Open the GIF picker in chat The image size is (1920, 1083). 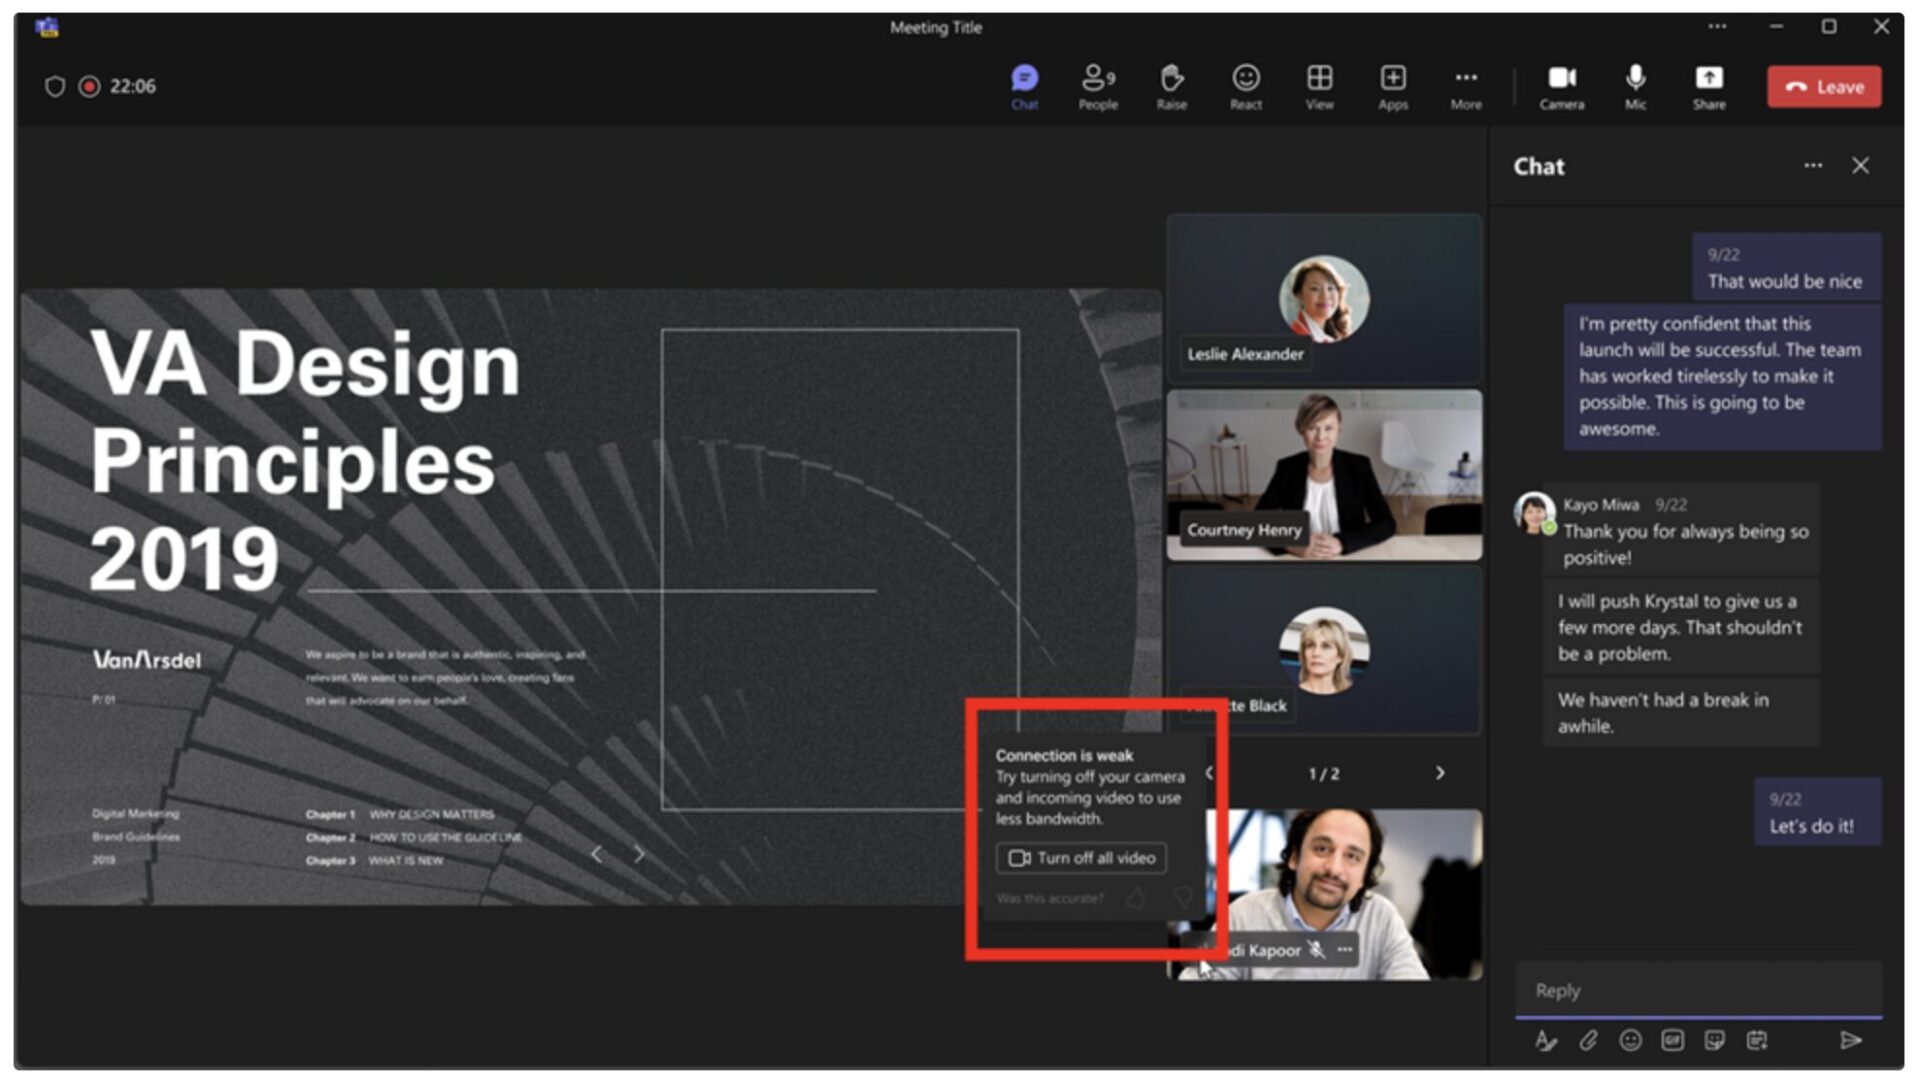point(1672,1041)
